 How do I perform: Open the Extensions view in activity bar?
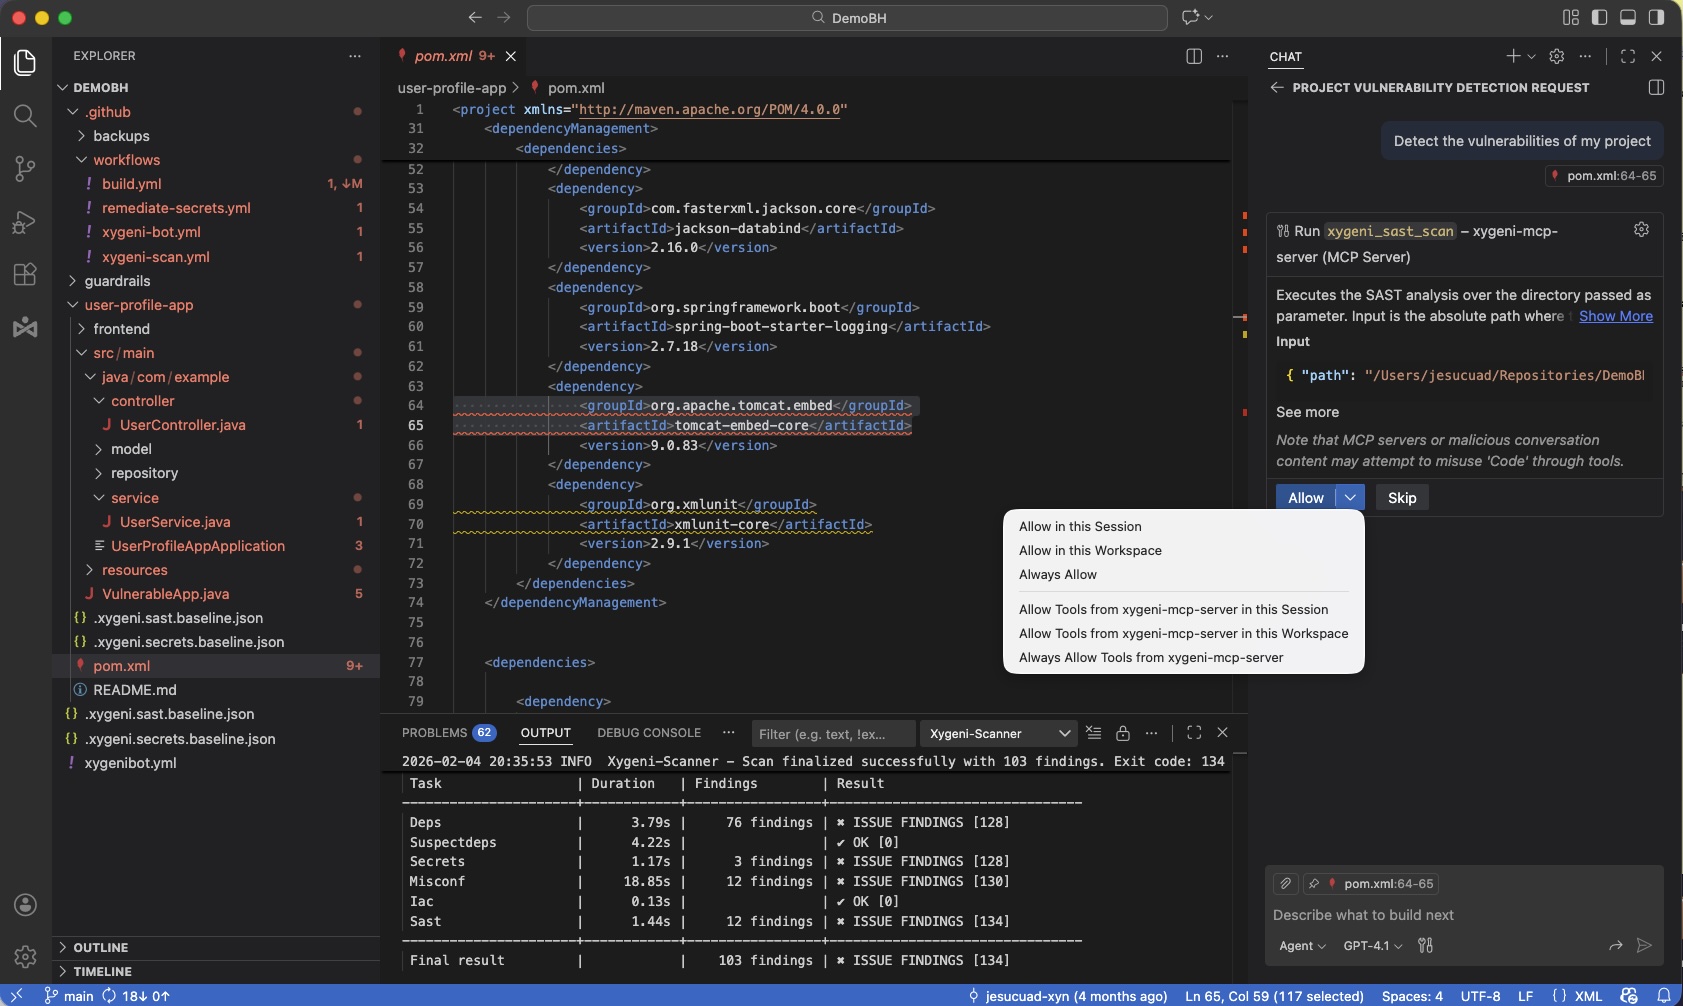pos(25,274)
